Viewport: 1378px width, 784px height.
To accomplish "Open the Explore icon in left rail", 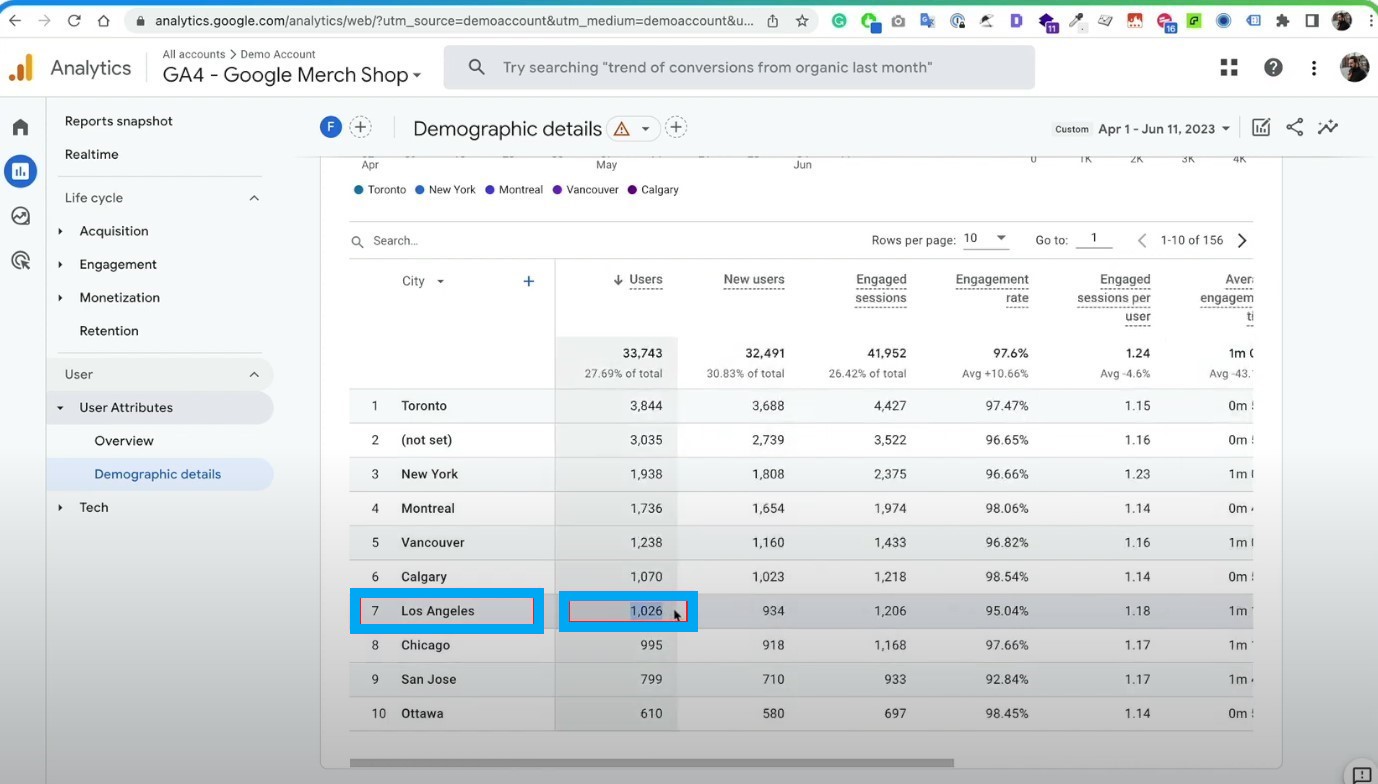I will pyautogui.click(x=20, y=216).
